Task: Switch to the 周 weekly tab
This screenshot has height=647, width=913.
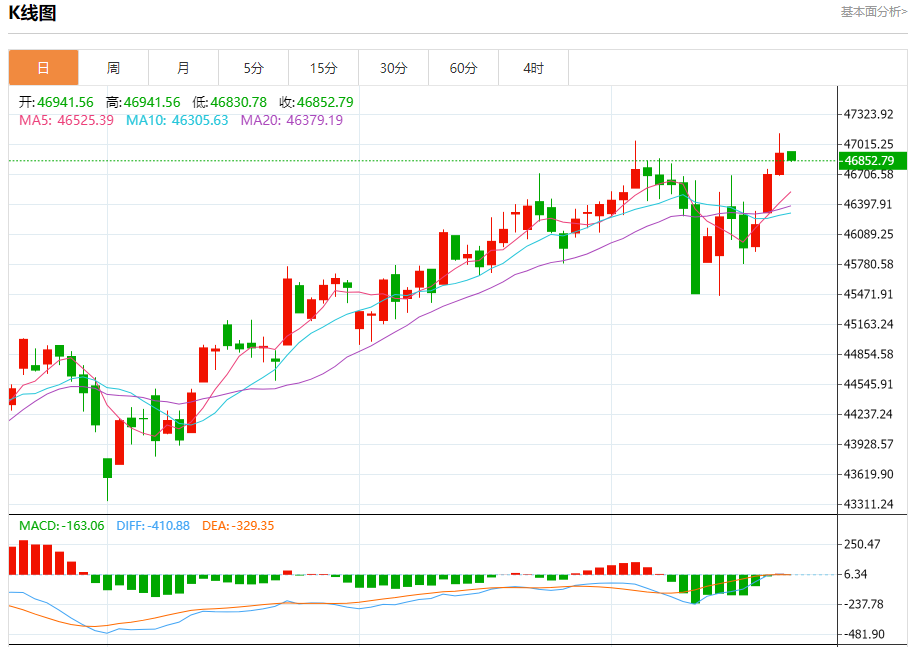Action: click(113, 68)
